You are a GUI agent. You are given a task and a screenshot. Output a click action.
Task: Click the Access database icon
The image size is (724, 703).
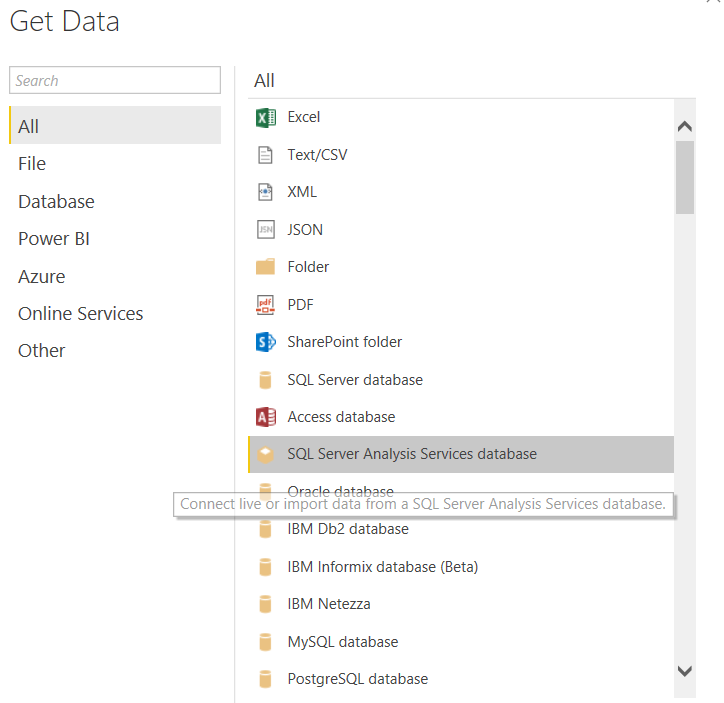click(265, 417)
